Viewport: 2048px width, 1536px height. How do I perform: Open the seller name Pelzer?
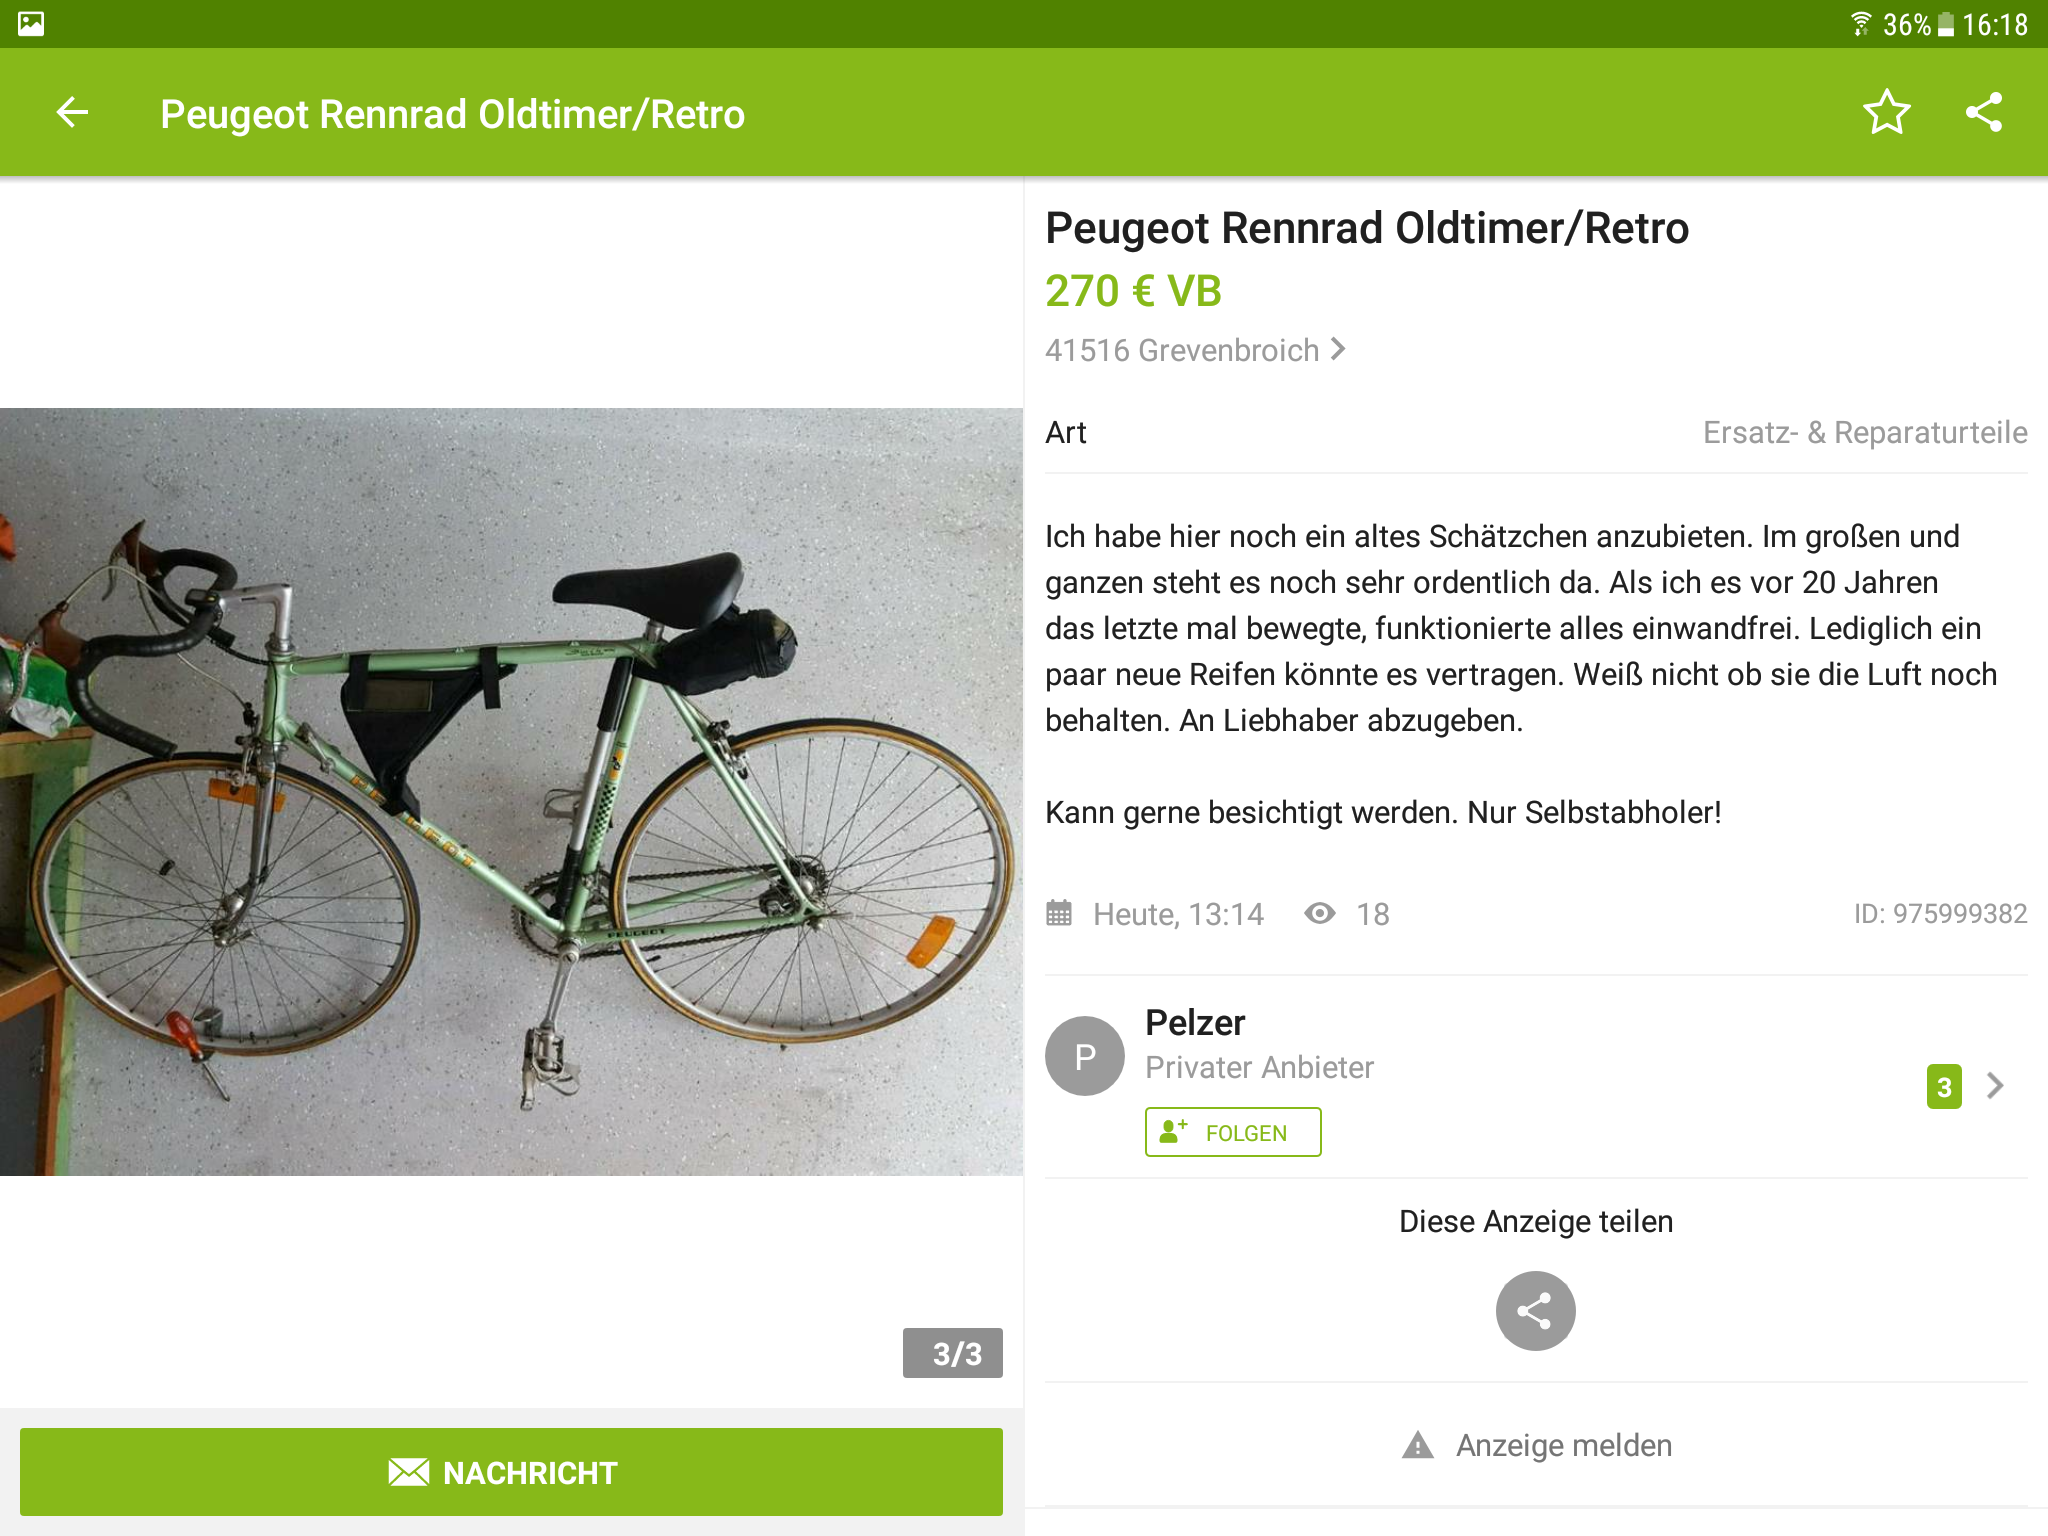1195,1023
